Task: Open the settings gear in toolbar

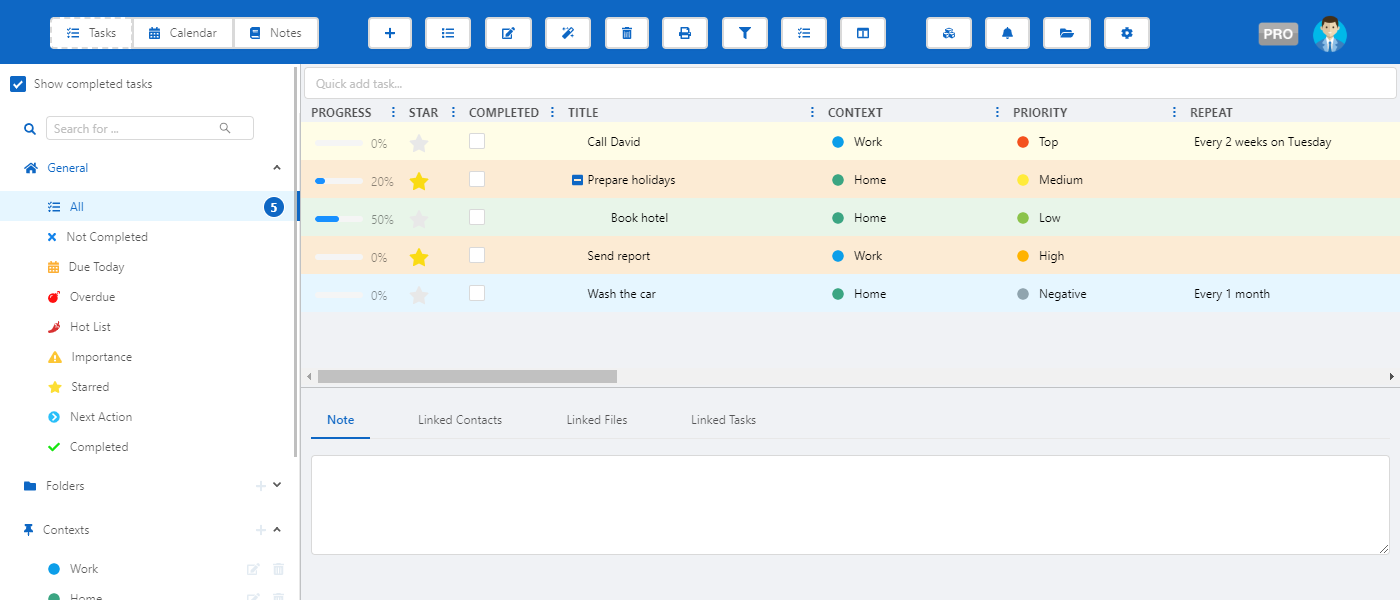Action: [1127, 33]
